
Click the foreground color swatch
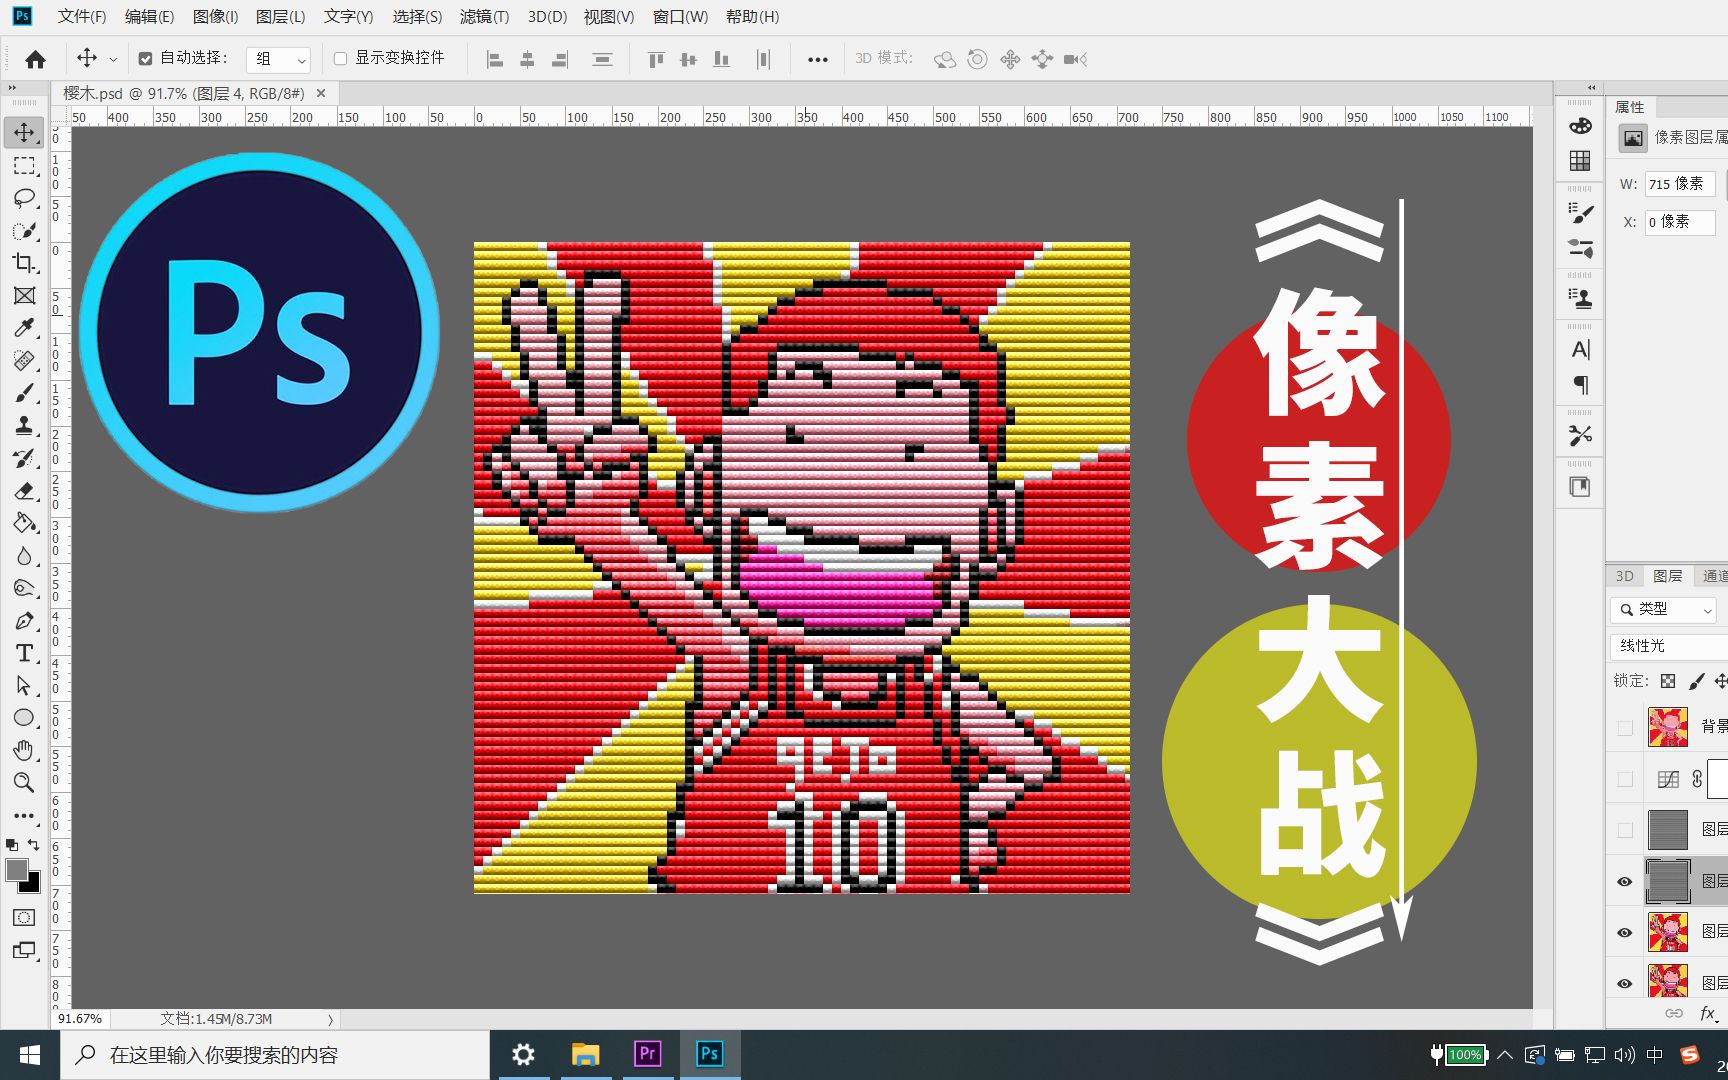click(16, 870)
